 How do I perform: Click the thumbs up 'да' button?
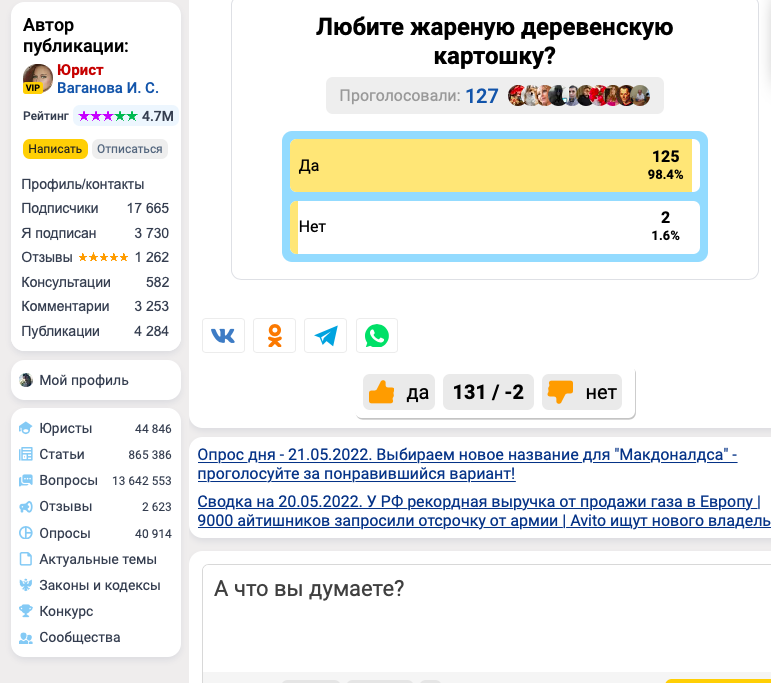pyautogui.click(x=399, y=392)
